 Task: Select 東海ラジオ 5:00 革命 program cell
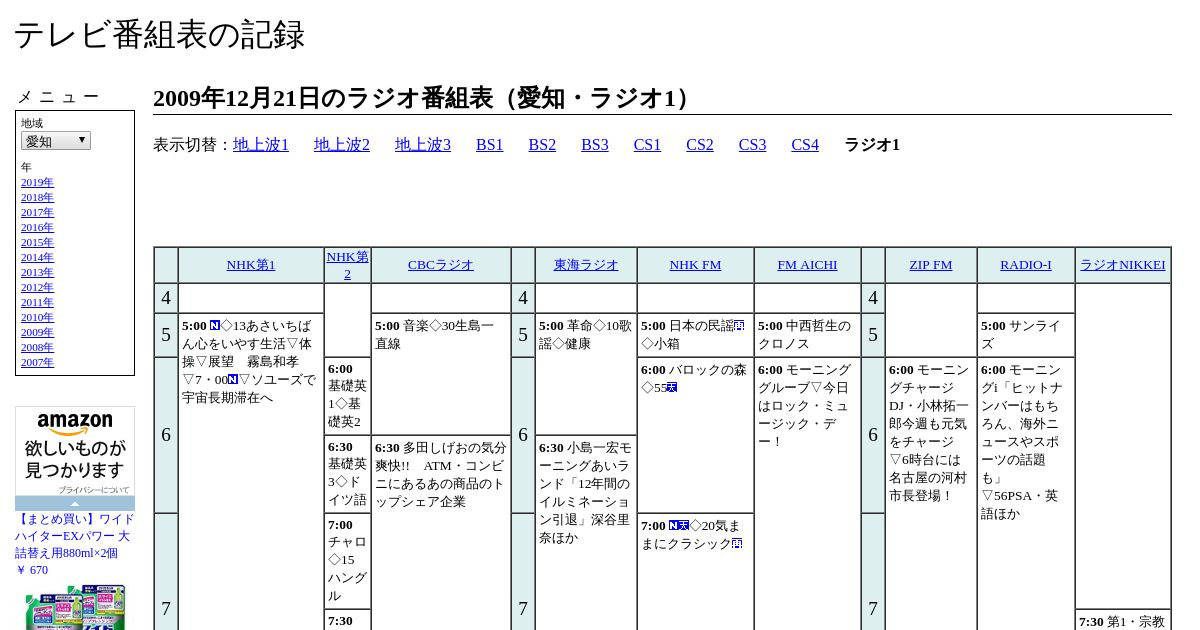click(586, 374)
